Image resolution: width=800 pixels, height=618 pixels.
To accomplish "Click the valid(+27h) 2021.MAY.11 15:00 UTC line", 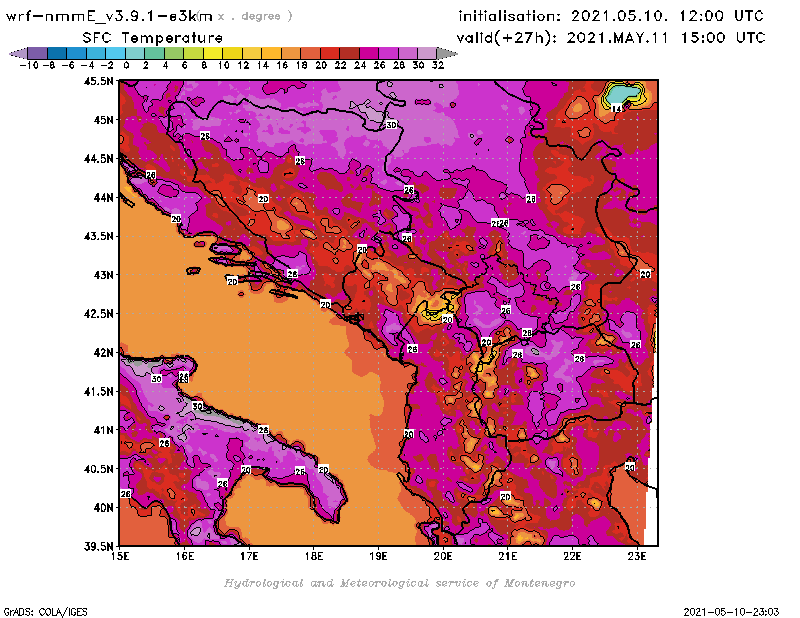I will (x=611, y=38).
